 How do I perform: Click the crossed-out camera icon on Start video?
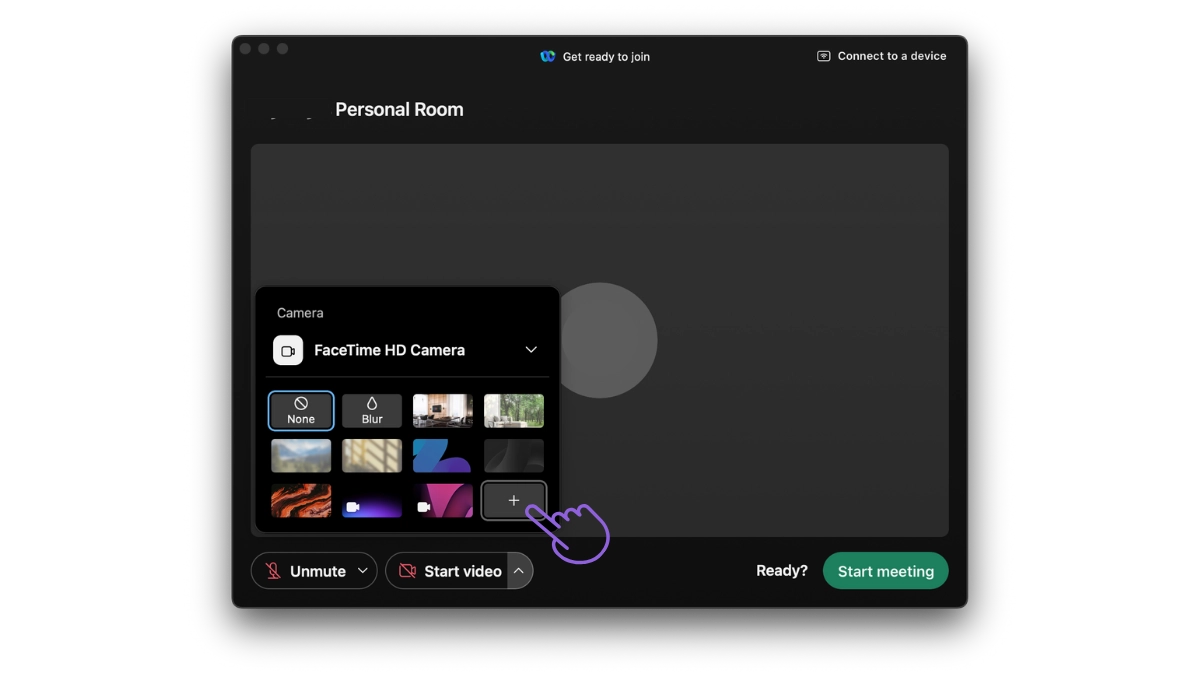click(x=407, y=570)
